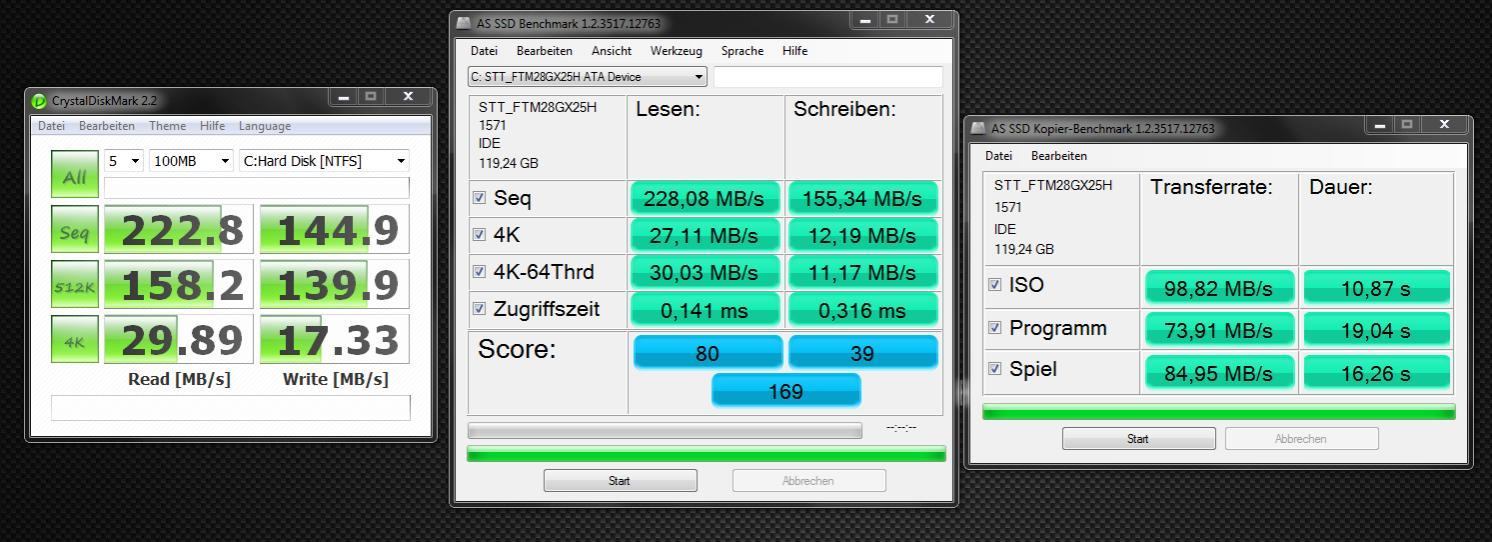1492x542 pixels.
Task: Click the 19,04 s Programm duration
Action: (1376, 331)
